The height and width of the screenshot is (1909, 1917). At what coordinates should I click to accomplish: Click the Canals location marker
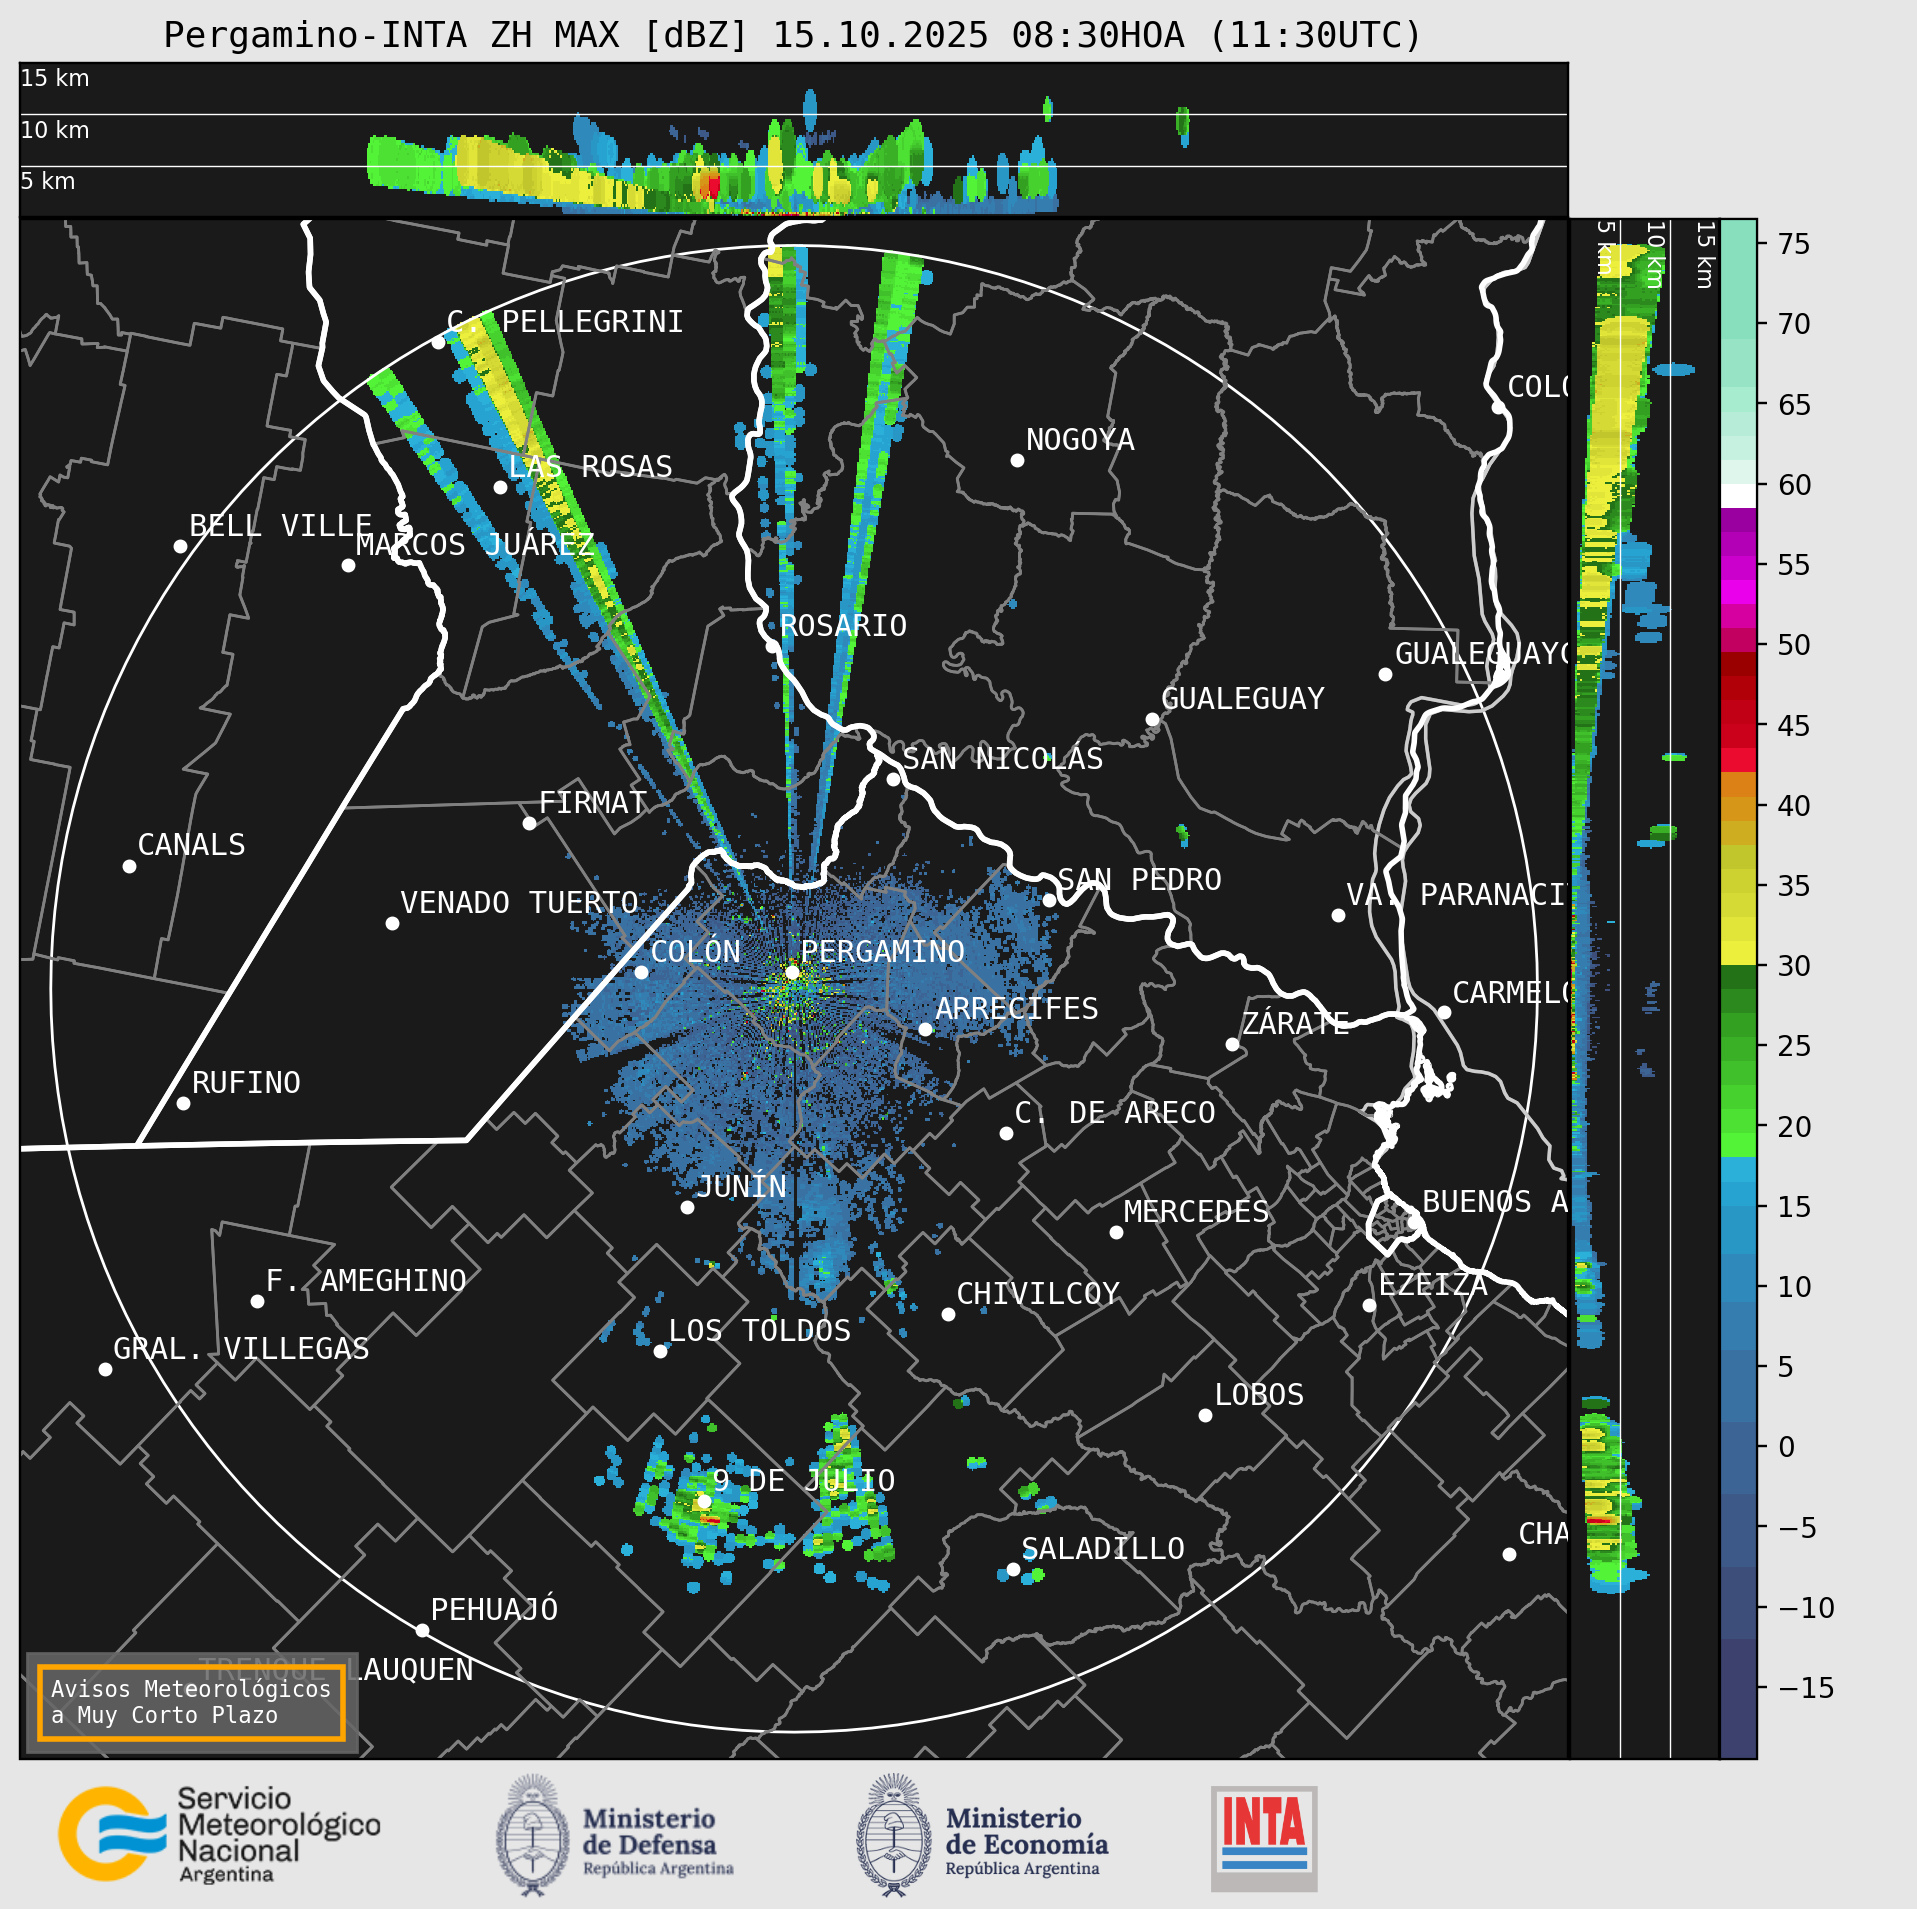pyautogui.click(x=129, y=866)
